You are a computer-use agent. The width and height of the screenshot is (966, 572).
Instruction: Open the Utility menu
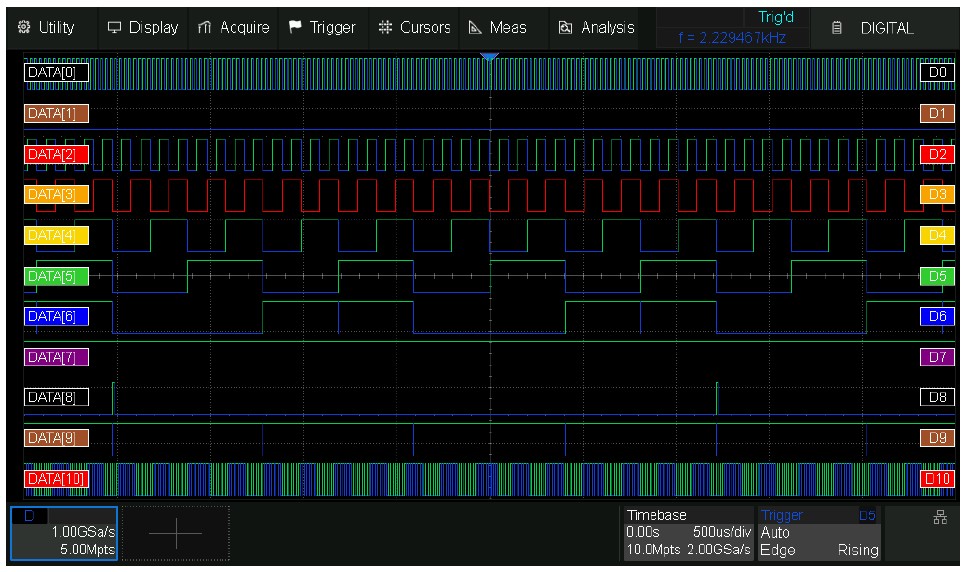48,28
